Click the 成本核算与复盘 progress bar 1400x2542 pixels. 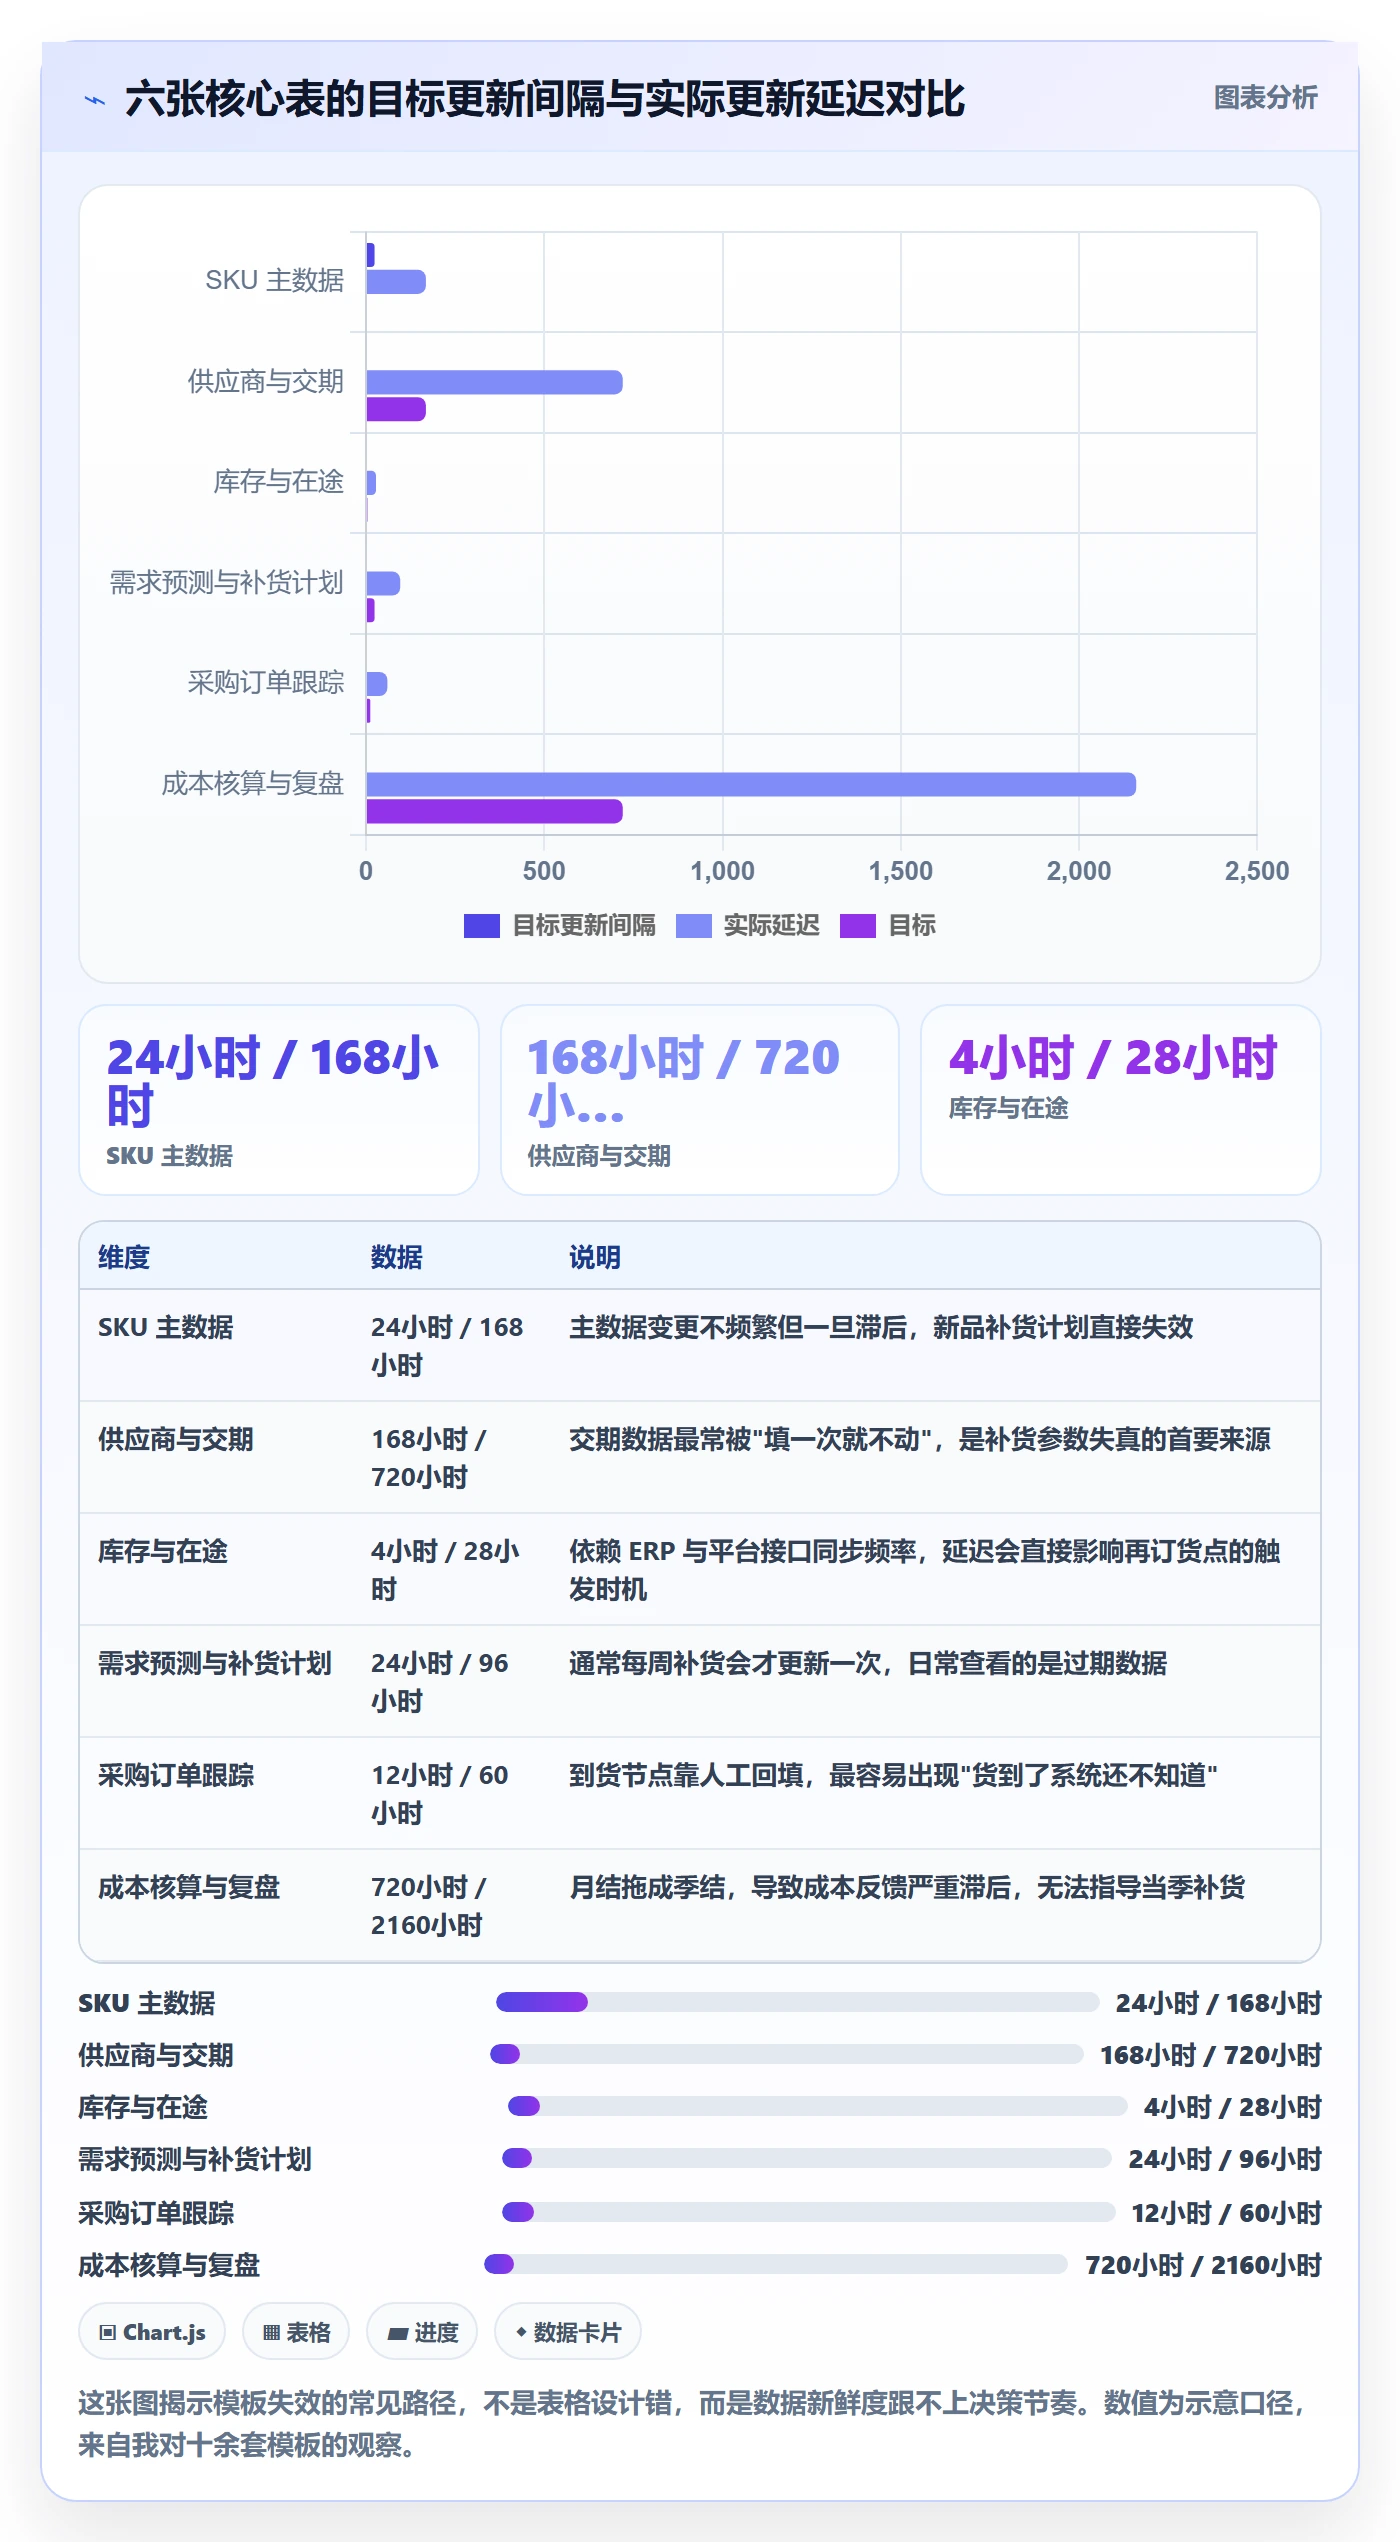click(776, 2263)
